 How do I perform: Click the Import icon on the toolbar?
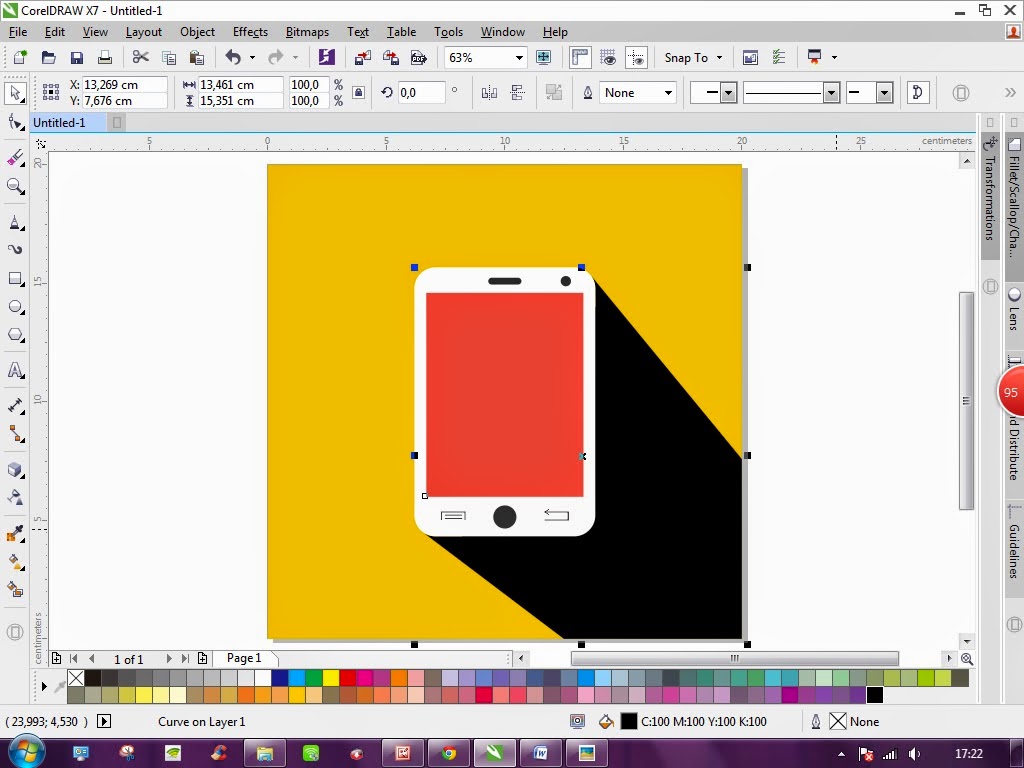363,57
